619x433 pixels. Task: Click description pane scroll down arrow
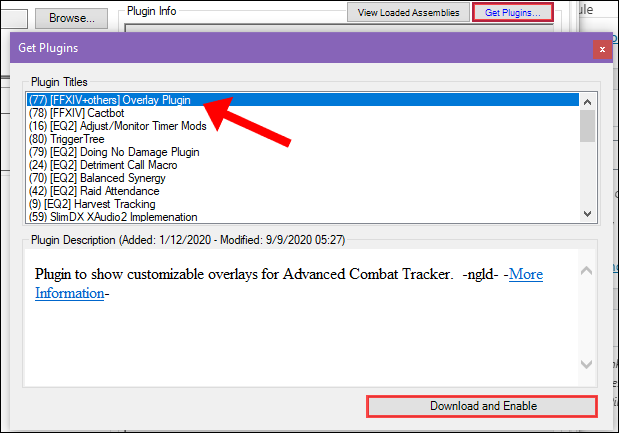pyautogui.click(x=587, y=364)
